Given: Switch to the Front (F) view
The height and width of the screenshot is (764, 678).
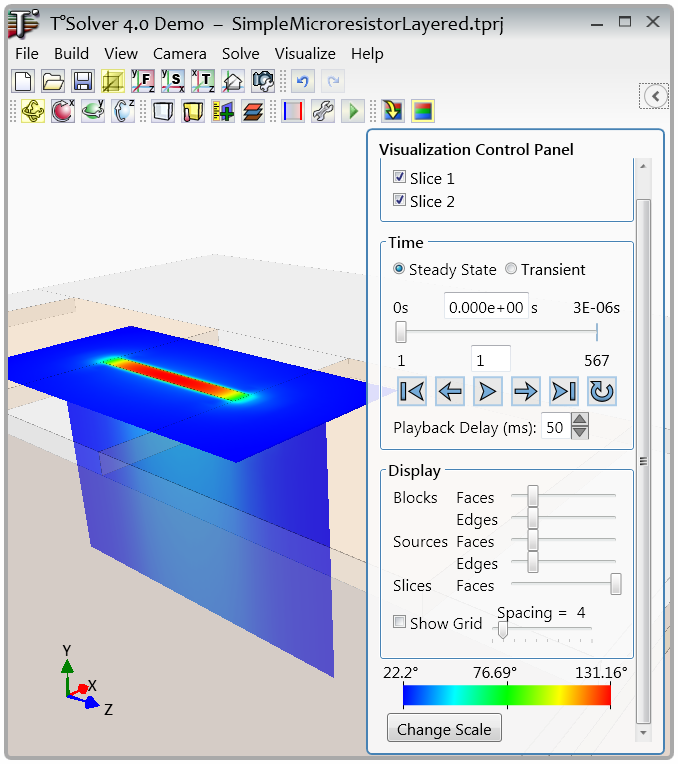Looking at the screenshot, I should pos(143,81).
